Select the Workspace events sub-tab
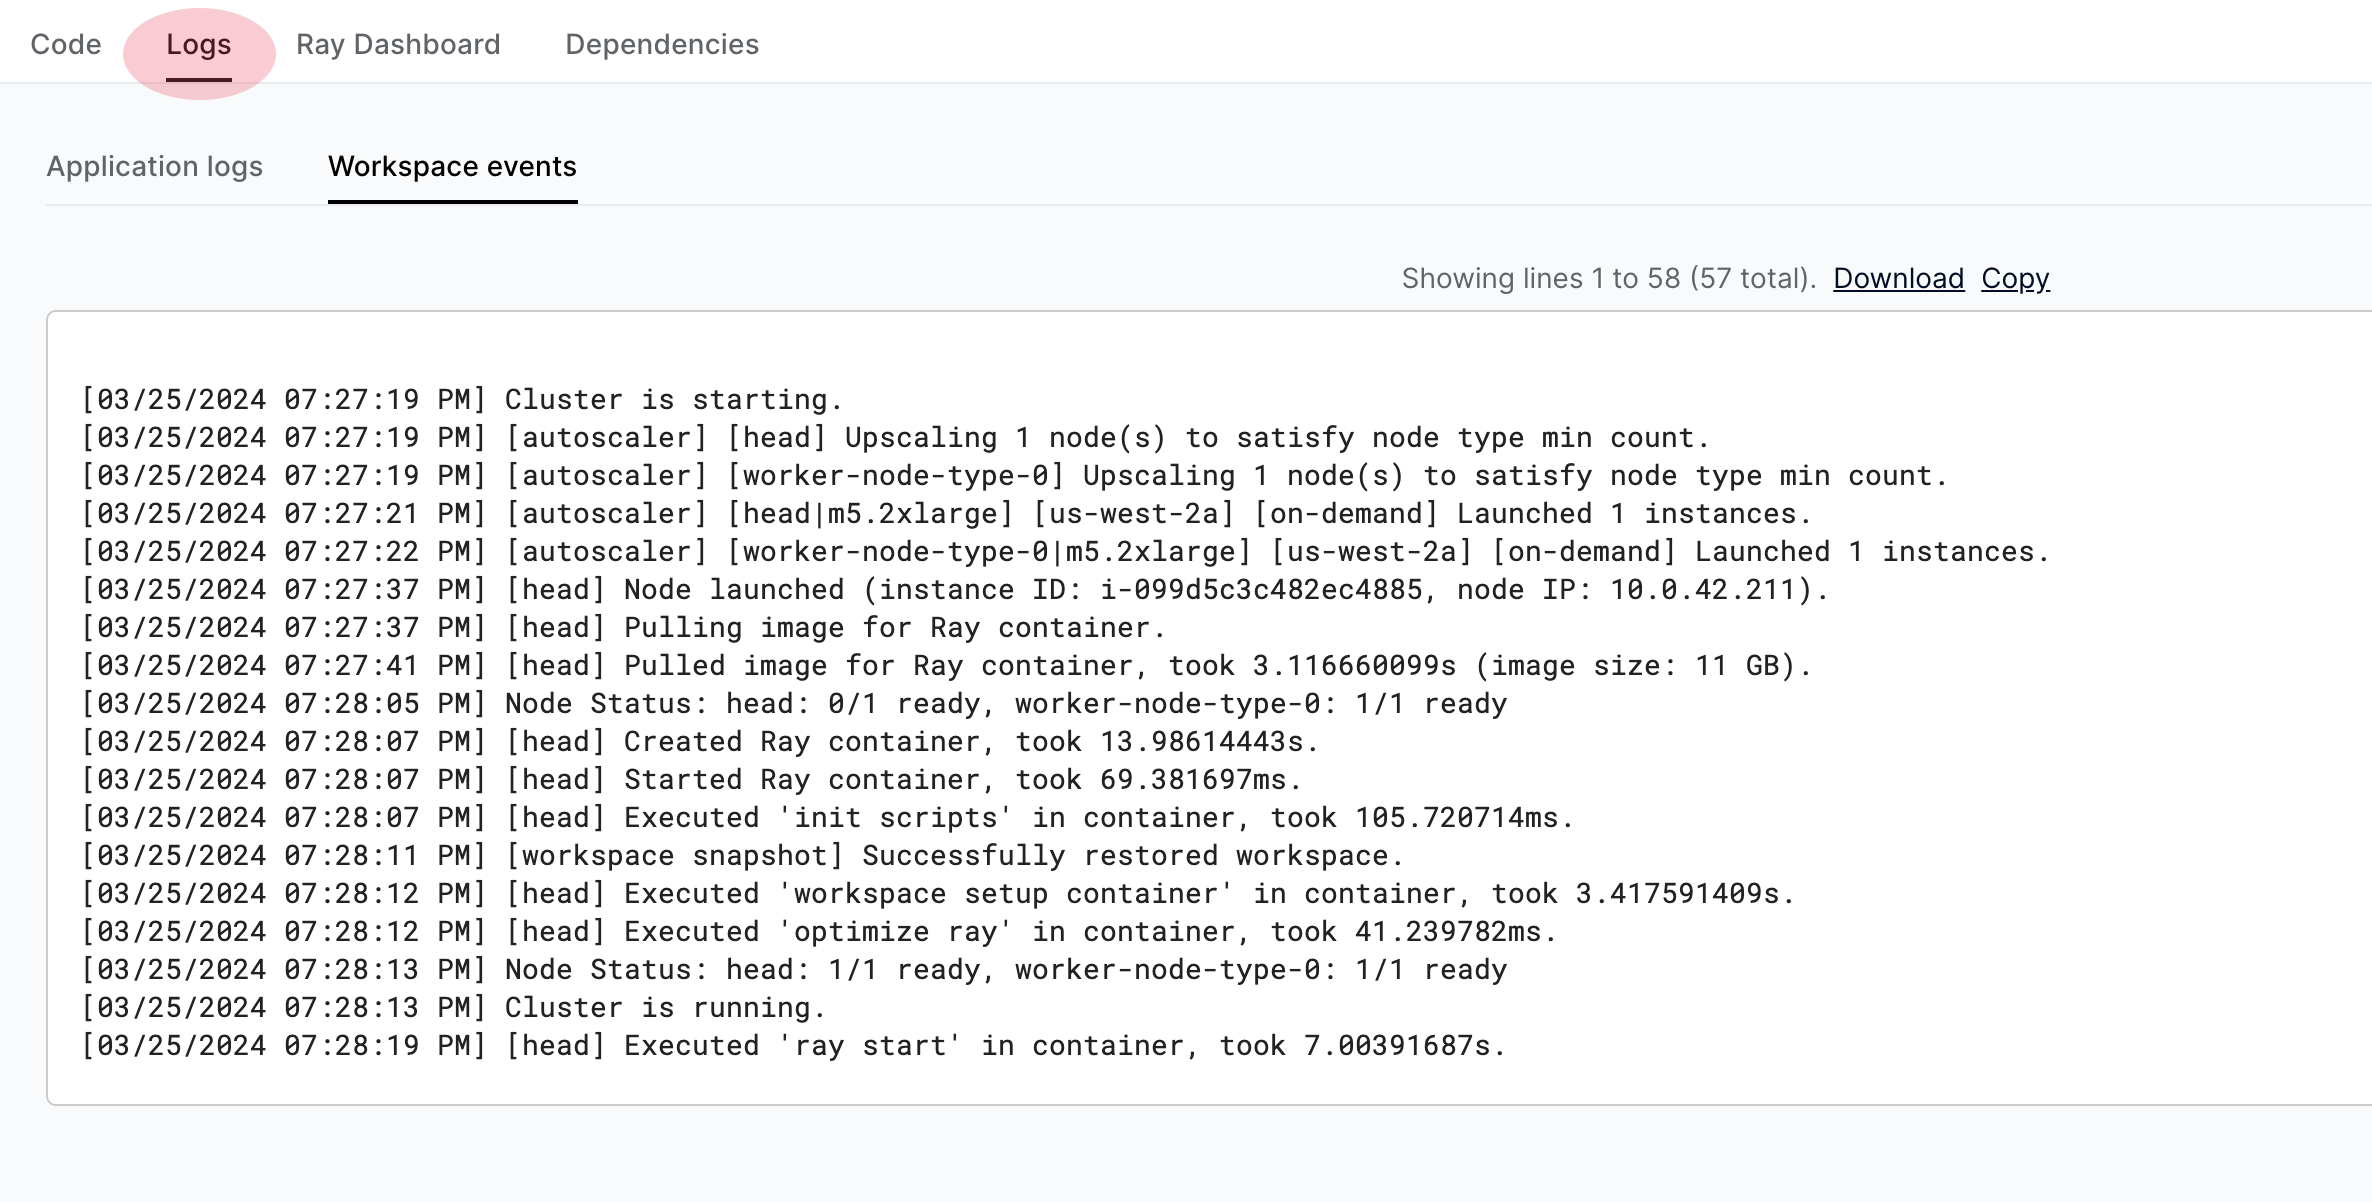This screenshot has height=1202, width=2372. click(452, 166)
